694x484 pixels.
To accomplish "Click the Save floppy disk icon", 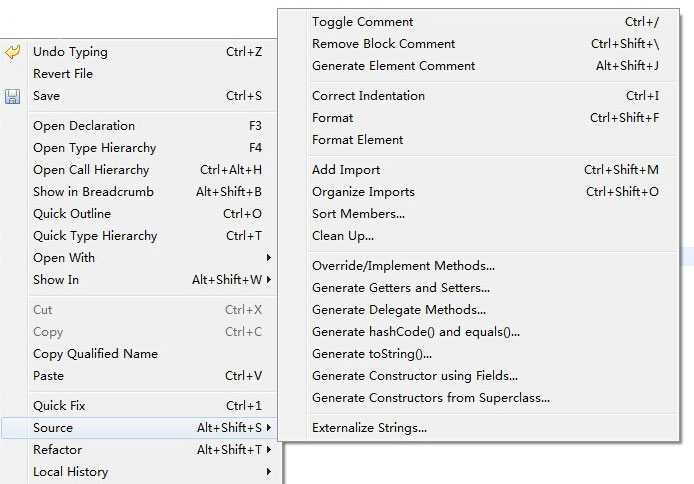I will coord(12,96).
